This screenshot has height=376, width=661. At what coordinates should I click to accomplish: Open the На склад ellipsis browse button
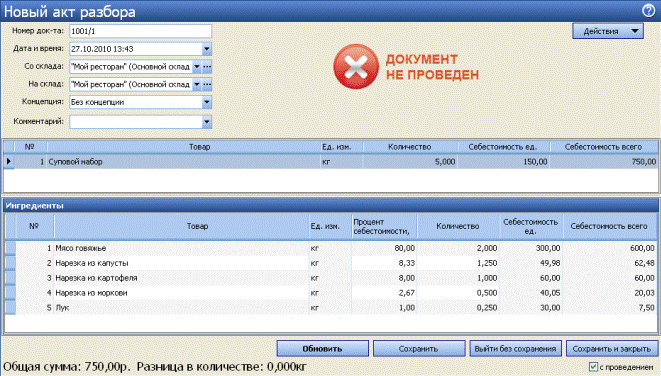[x=207, y=84]
